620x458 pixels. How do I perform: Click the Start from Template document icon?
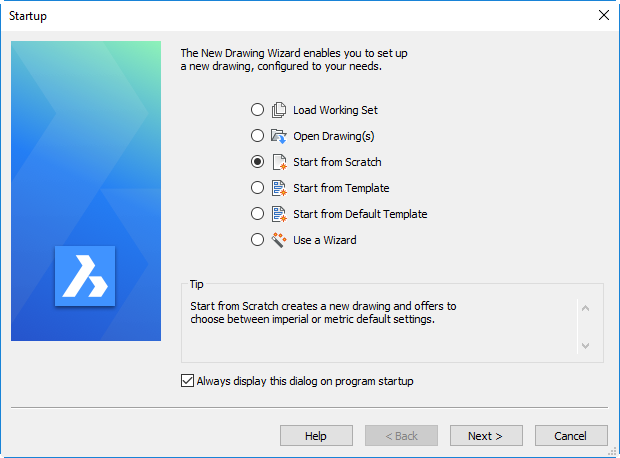coord(279,188)
